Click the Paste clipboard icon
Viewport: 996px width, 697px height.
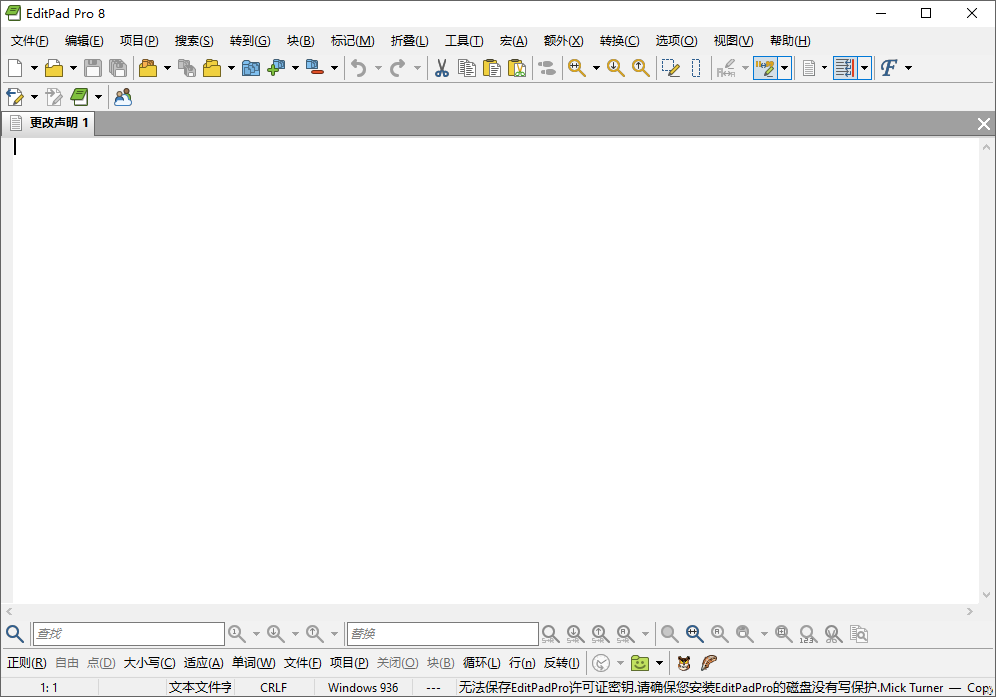point(492,68)
